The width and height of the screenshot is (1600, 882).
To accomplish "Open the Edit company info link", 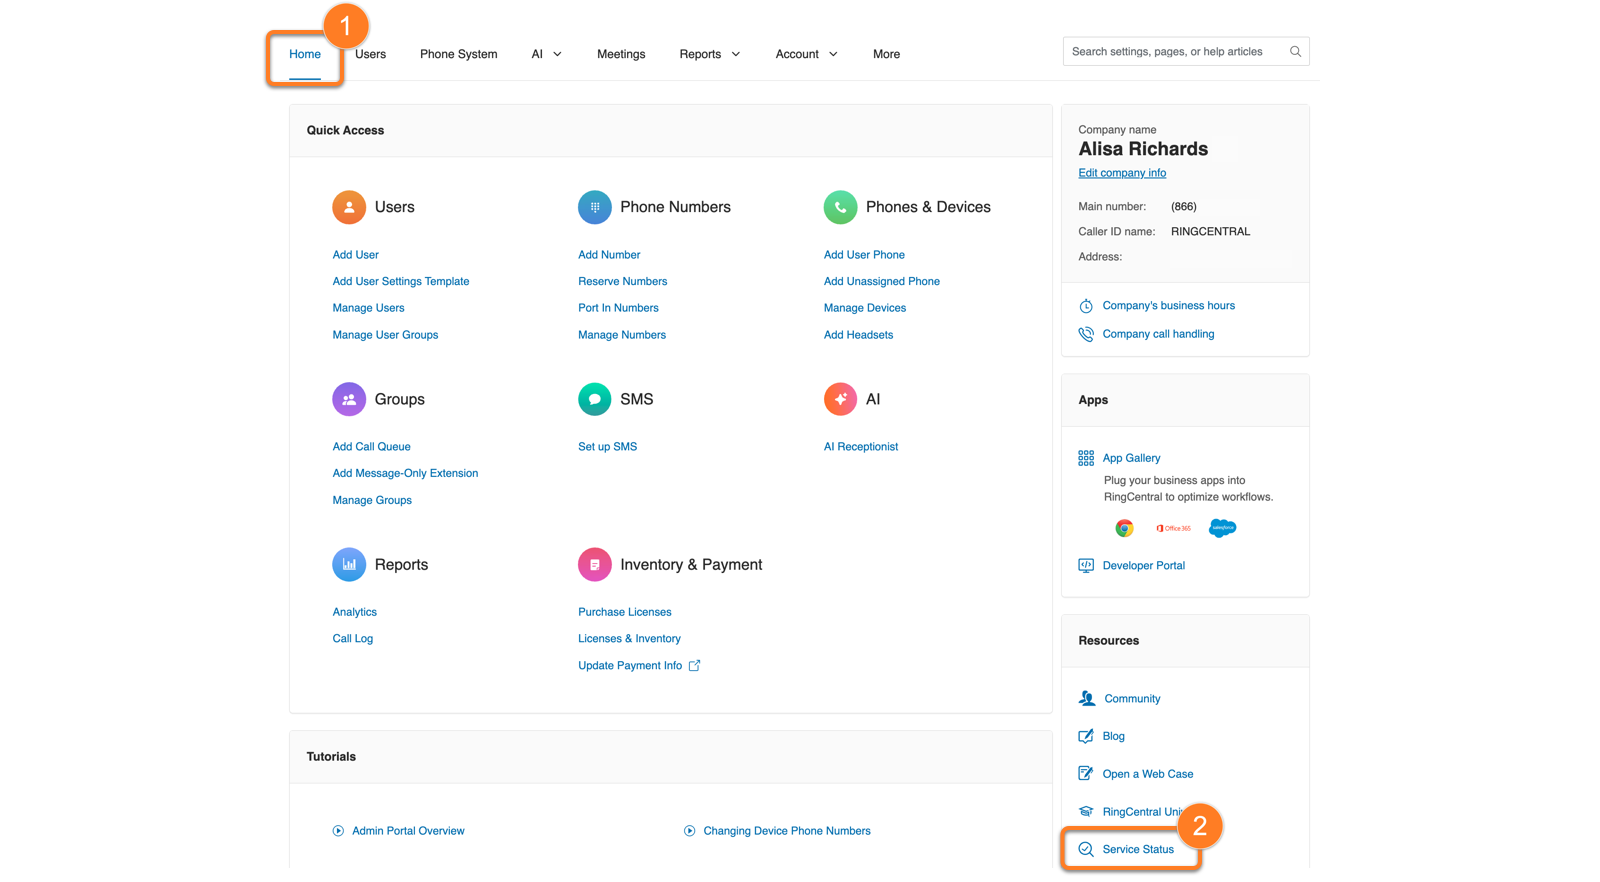I will (x=1121, y=173).
